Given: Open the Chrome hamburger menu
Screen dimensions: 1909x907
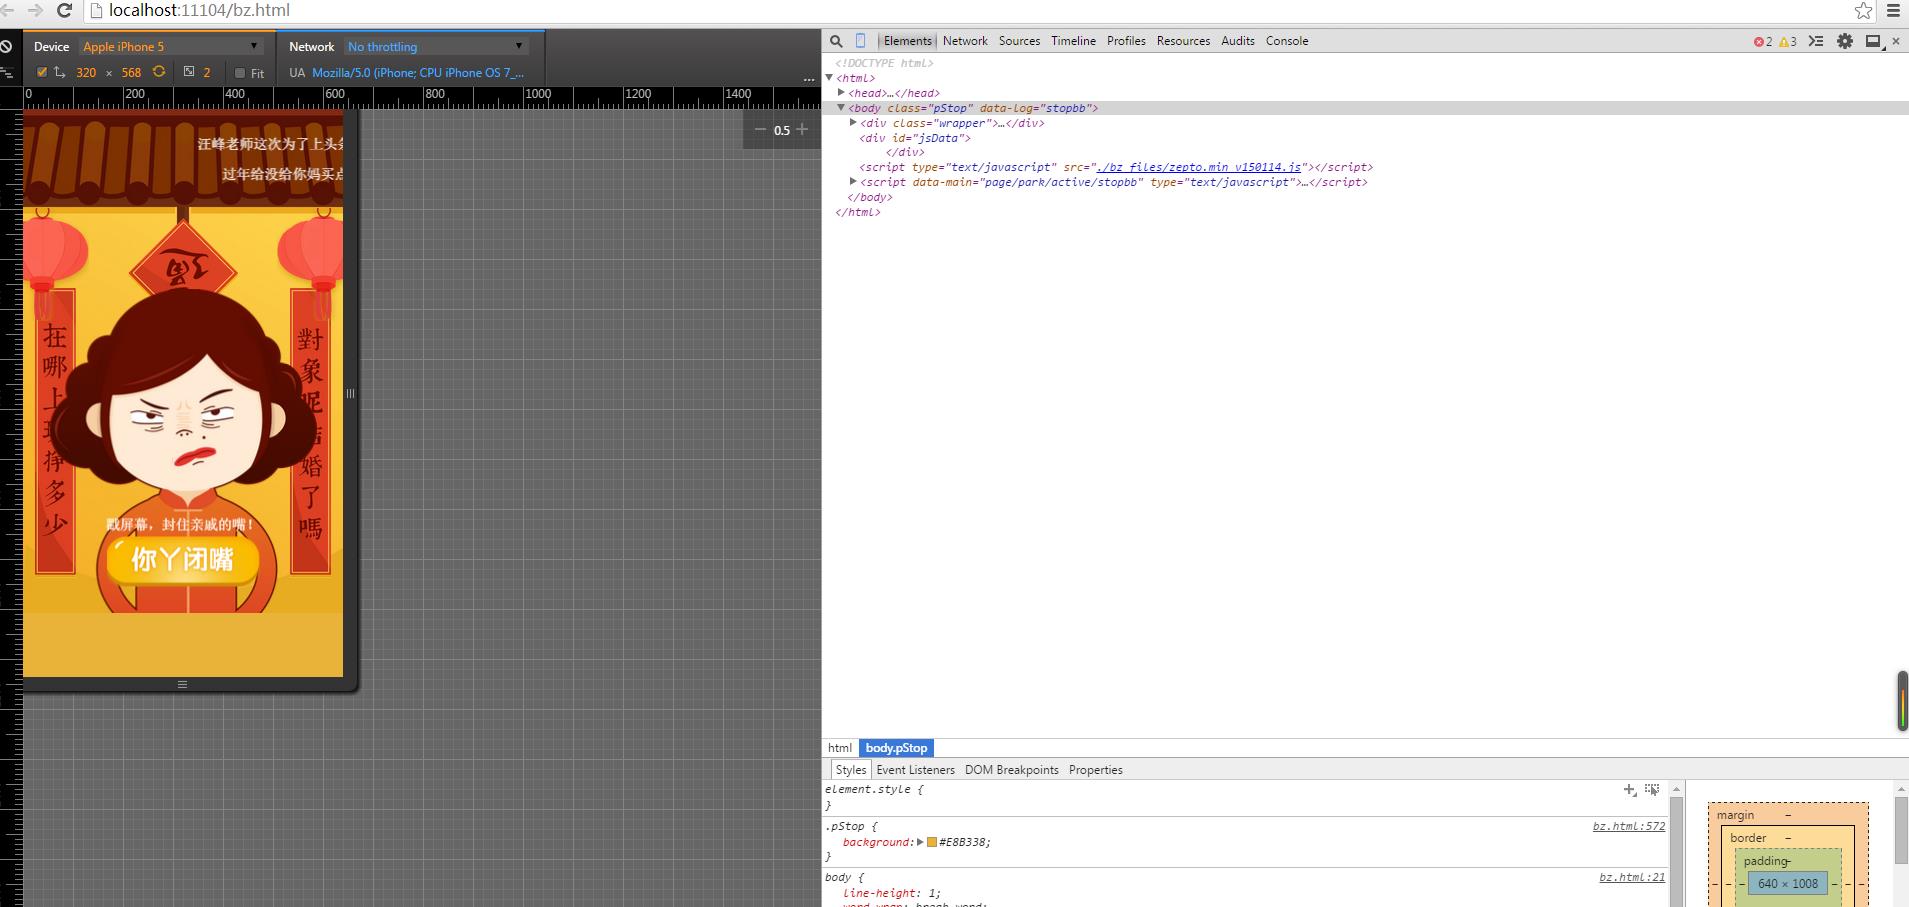Looking at the screenshot, I should pos(1894,10).
